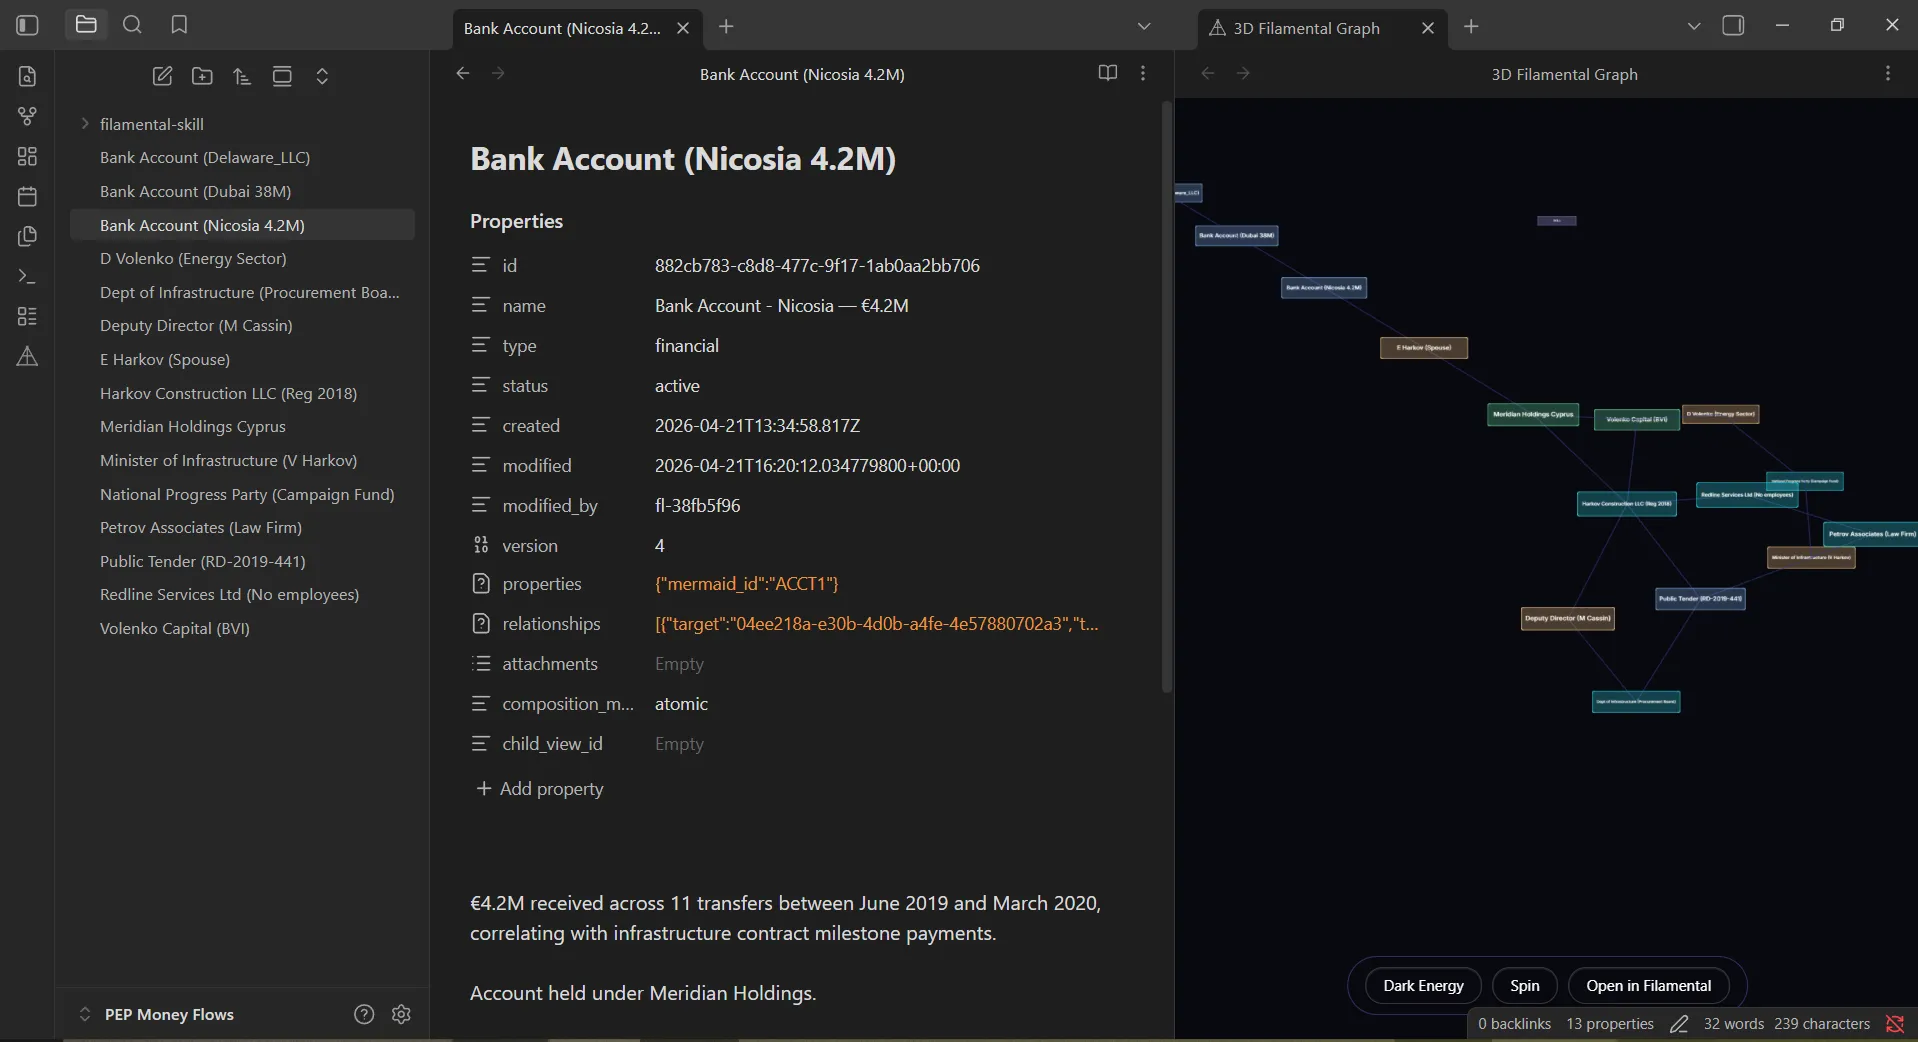
Task: Expand or collapse all folders
Action: coord(322,76)
